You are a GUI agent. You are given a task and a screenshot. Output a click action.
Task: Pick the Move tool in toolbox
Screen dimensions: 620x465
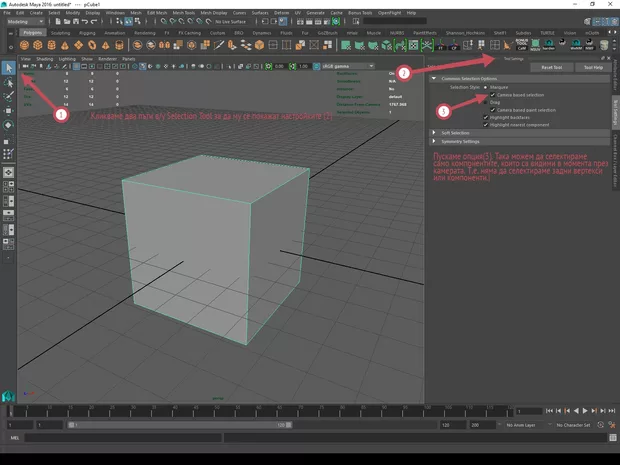point(8,111)
